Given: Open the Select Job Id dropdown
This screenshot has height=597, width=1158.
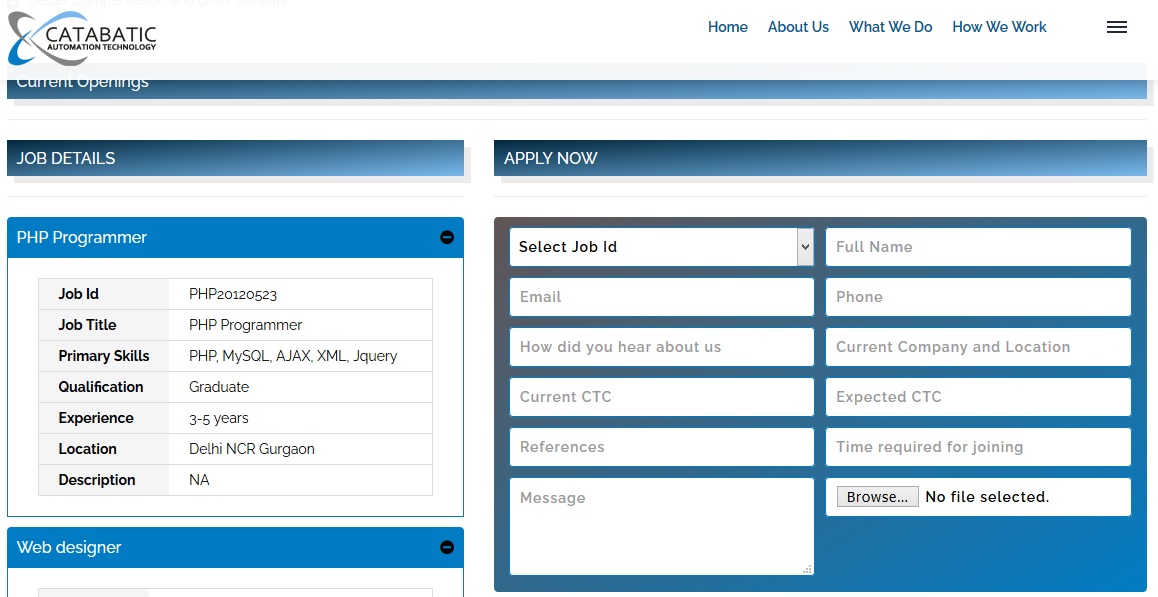Looking at the screenshot, I should click(661, 247).
